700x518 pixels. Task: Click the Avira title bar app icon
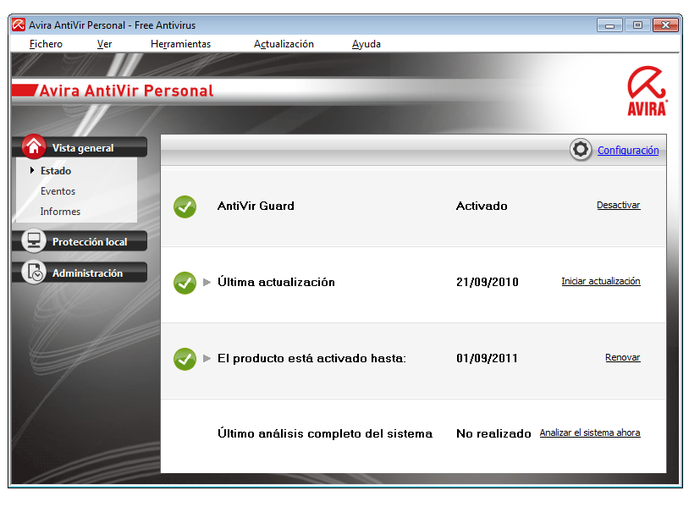point(18,25)
